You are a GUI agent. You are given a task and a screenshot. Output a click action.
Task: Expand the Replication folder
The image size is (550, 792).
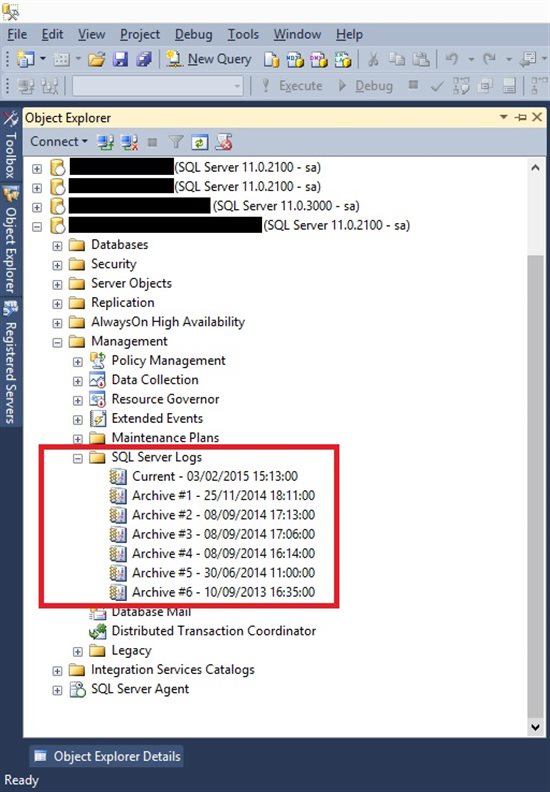[57, 304]
